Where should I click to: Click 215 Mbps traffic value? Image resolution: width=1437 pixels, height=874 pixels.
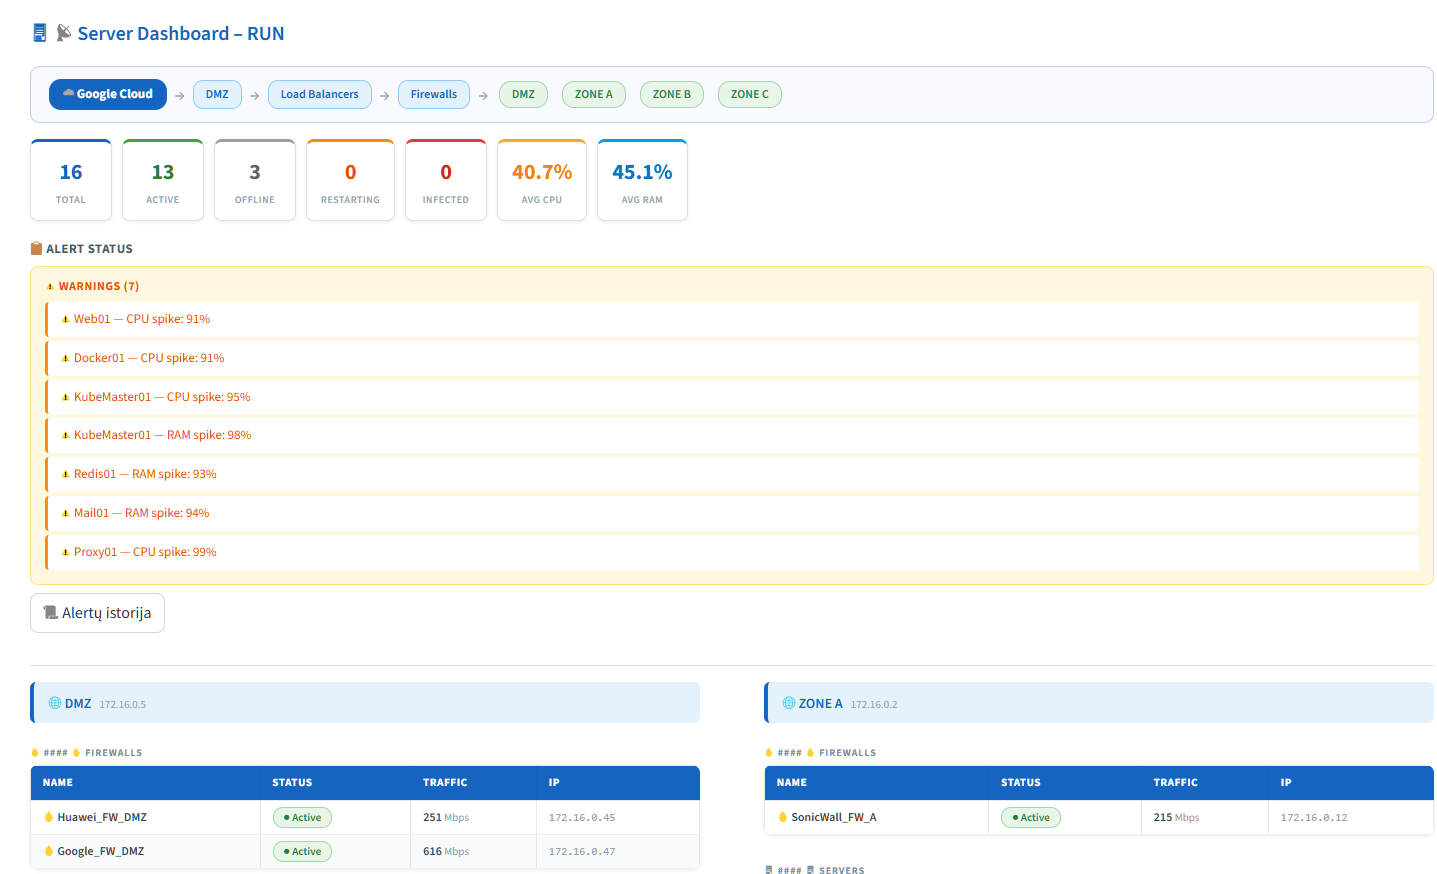(1176, 817)
